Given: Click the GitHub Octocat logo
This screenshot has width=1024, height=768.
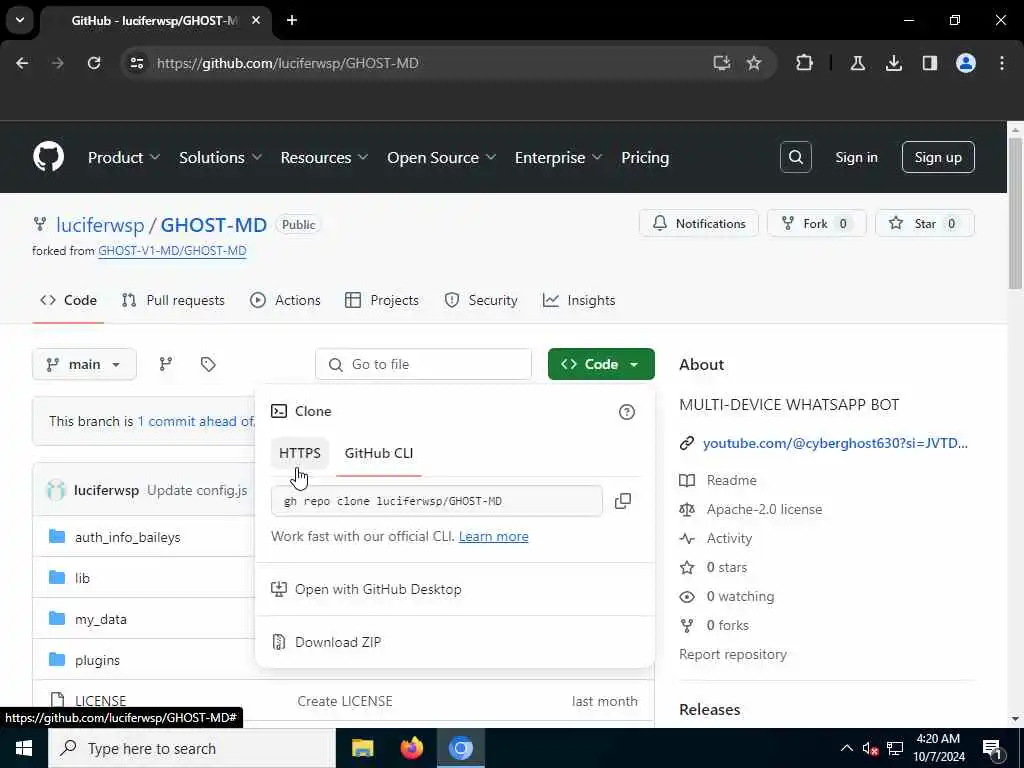Looking at the screenshot, I should pos(48,157).
